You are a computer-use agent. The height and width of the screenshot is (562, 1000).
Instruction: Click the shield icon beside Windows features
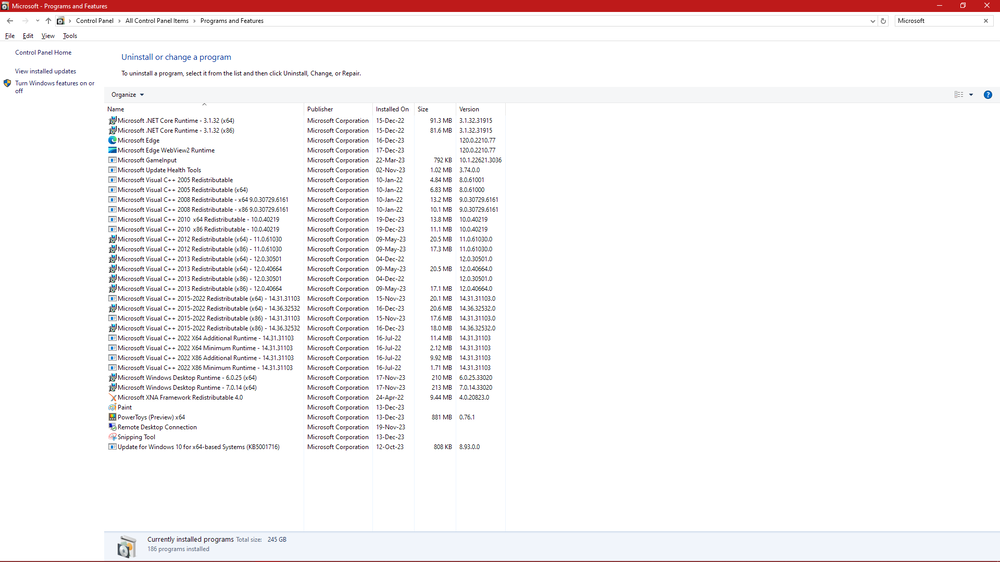pos(7,84)
